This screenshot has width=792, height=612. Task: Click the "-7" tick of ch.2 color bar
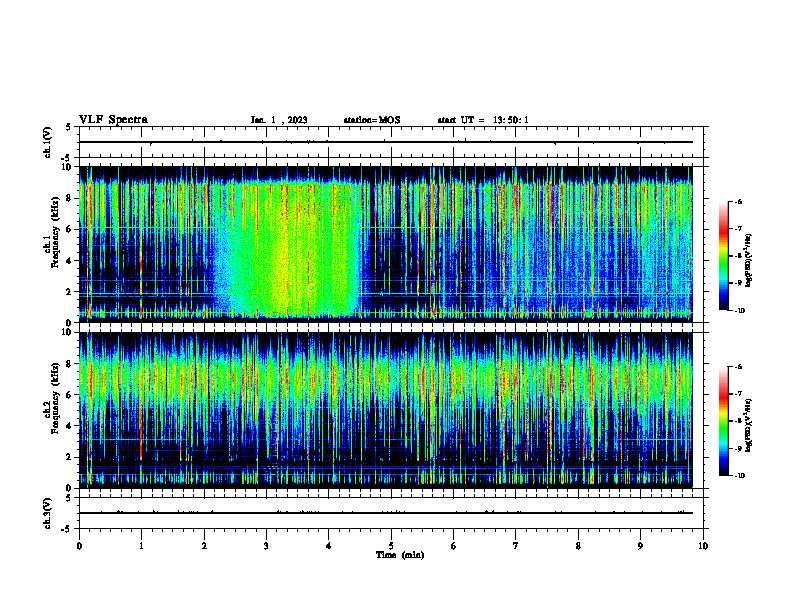(738, 394)
